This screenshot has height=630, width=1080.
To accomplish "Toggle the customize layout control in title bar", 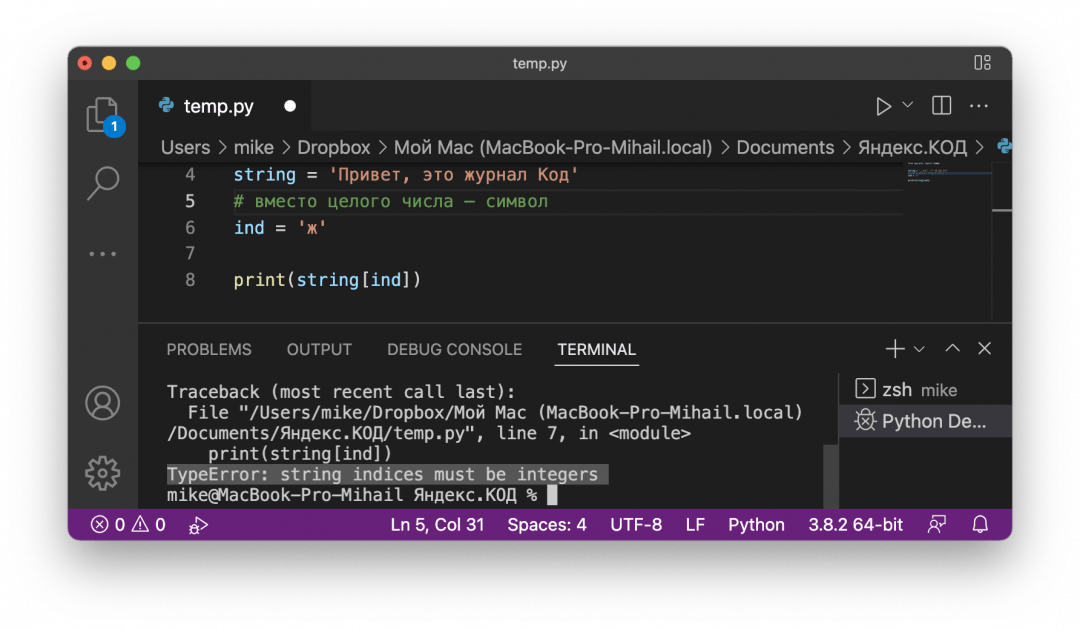I will (982, 63).
